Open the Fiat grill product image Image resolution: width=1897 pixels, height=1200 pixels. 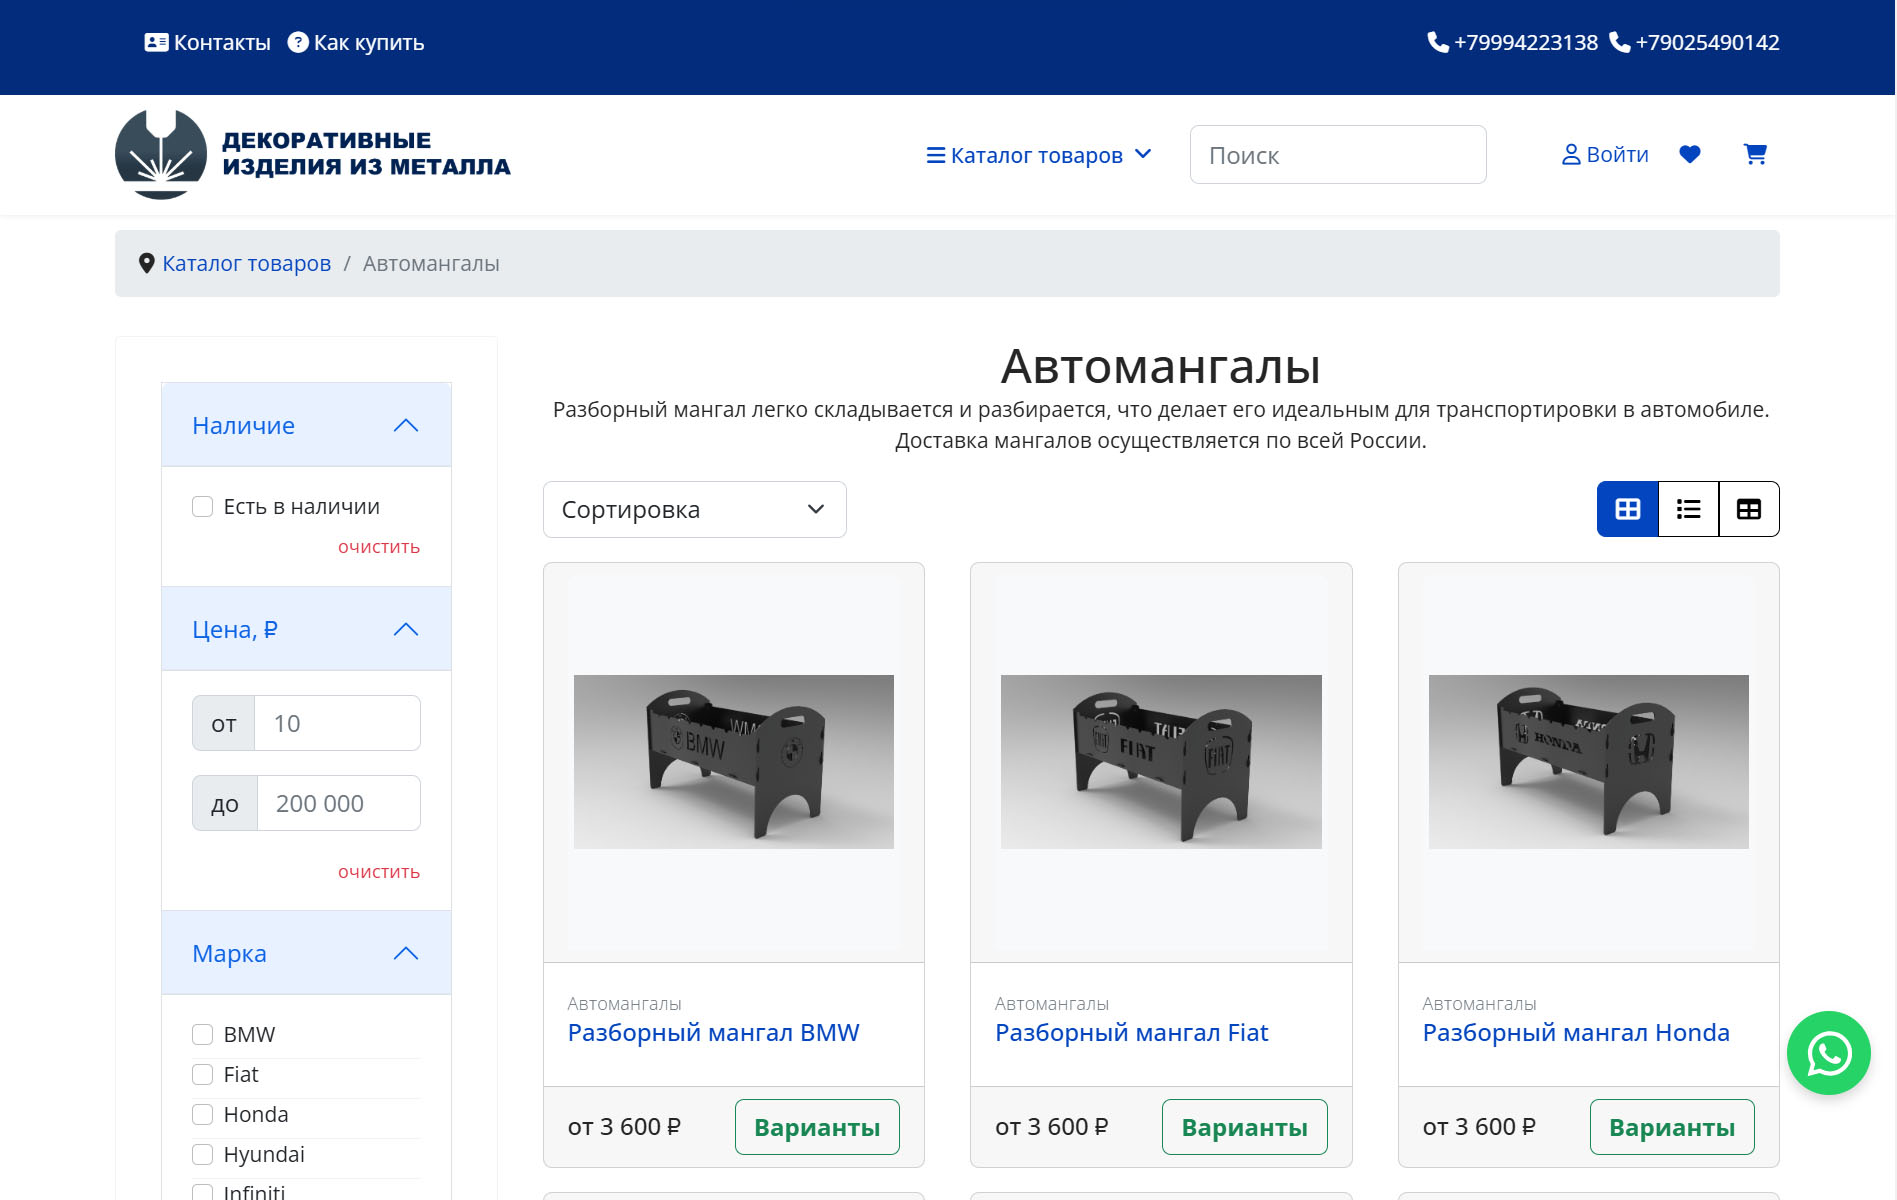coord(1161,762)
